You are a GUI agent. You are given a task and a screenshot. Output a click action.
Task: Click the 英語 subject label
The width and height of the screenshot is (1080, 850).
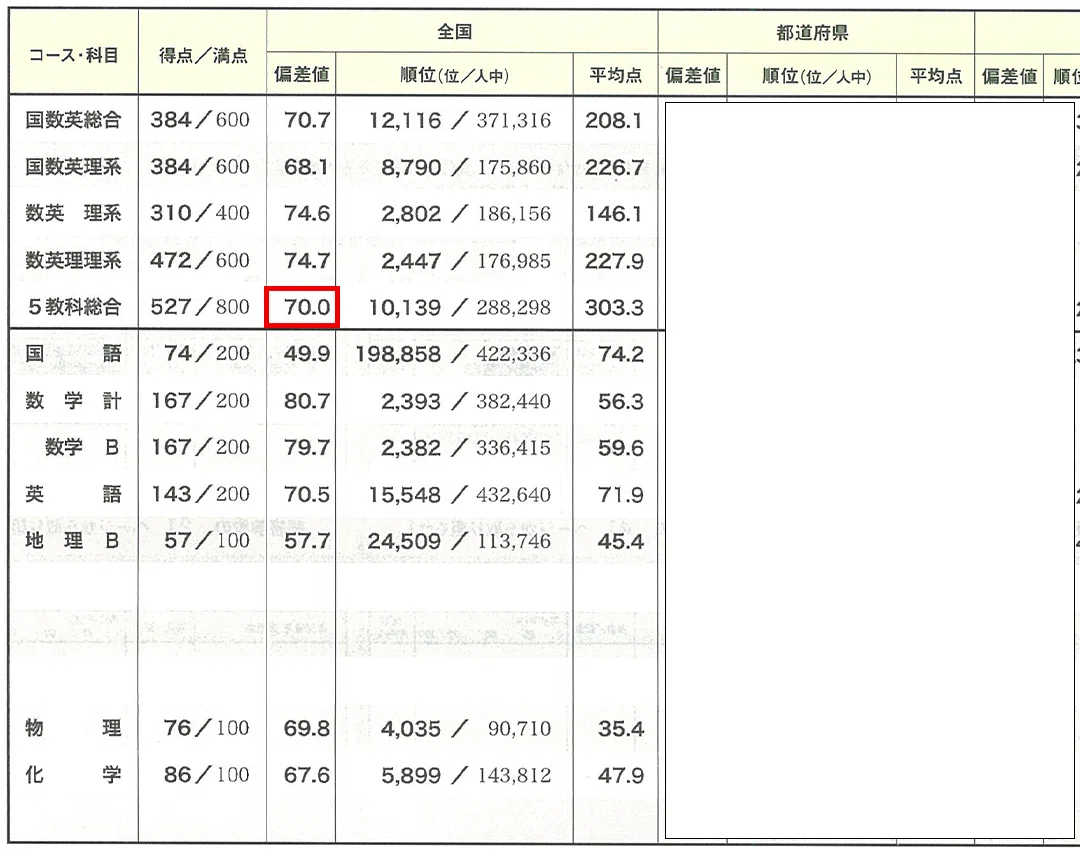coord(73,494)
